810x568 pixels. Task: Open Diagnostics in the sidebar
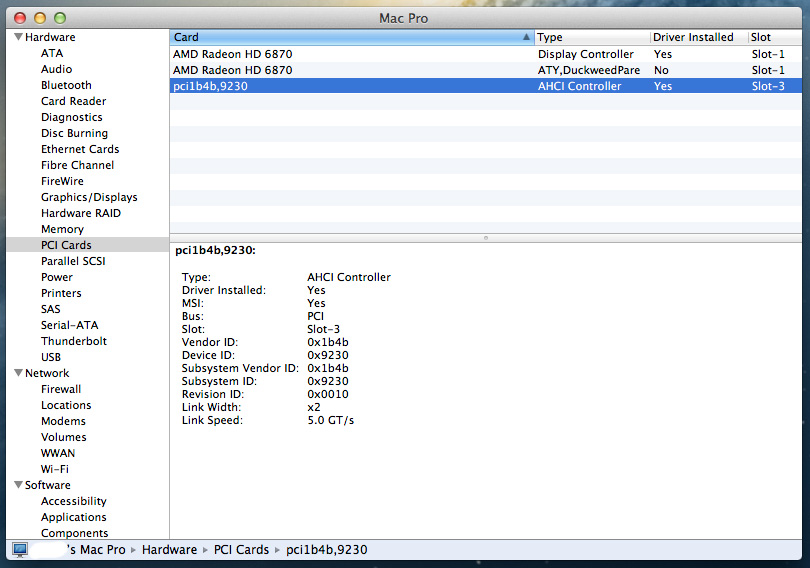pos(72,117)
